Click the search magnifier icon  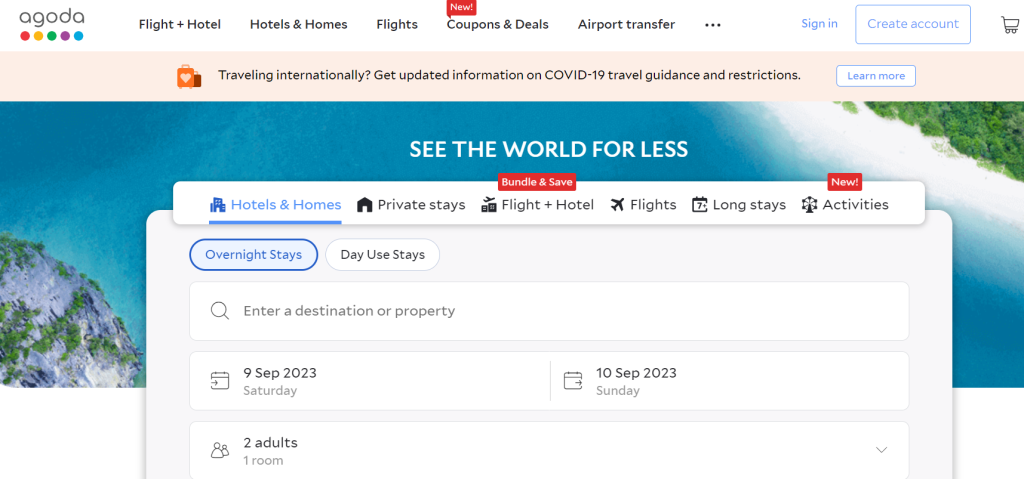pyautogui.click(x=220, y=311)
